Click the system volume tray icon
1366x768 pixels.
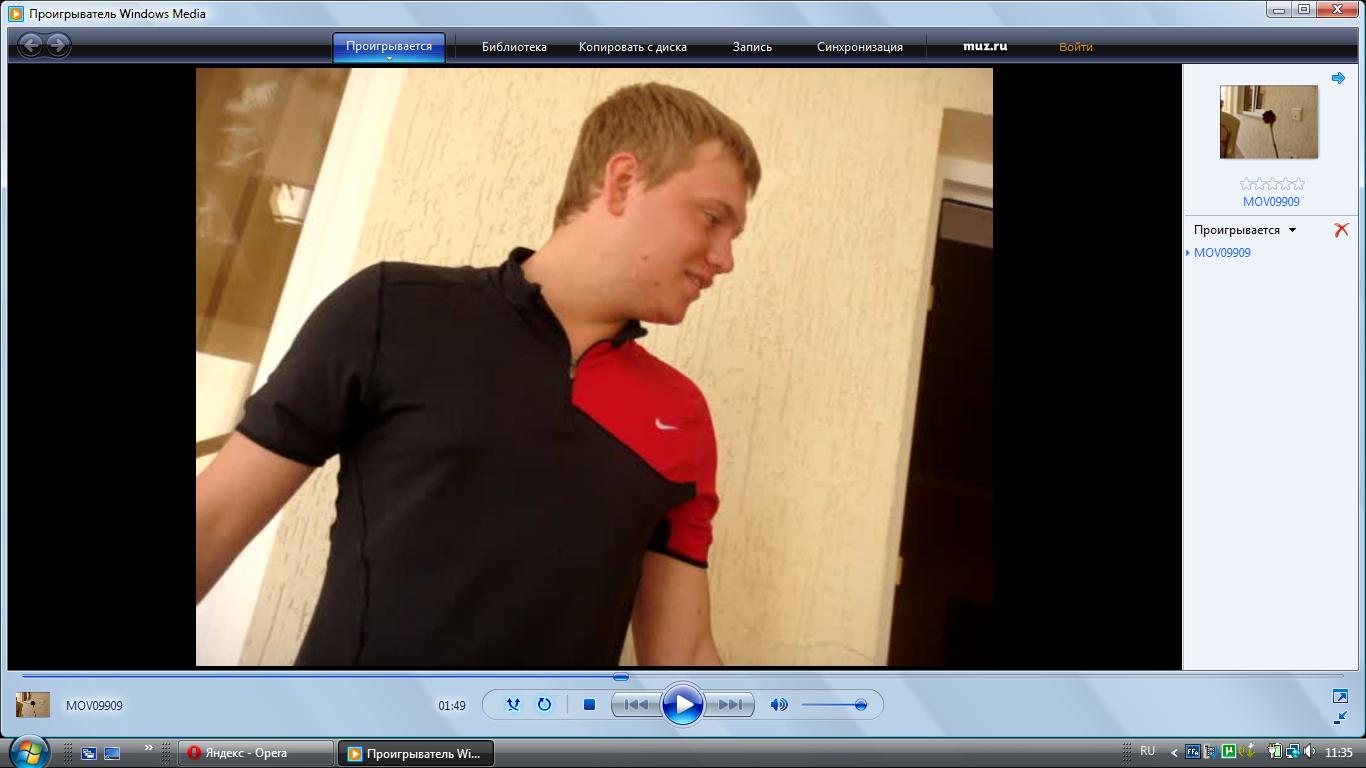pos(1309,752)
